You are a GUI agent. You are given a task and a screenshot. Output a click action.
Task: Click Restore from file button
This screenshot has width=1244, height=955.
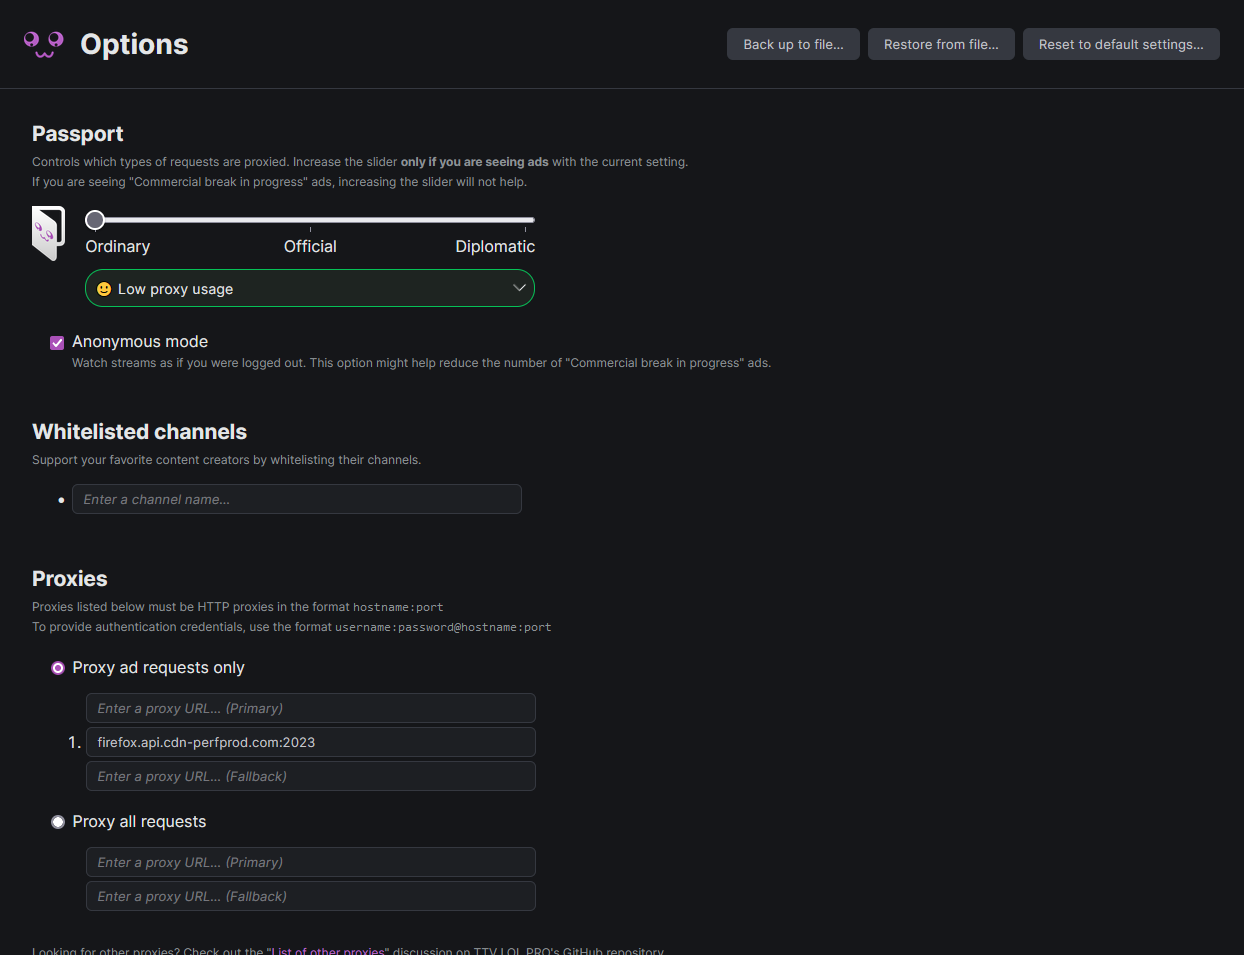[941, 44]
